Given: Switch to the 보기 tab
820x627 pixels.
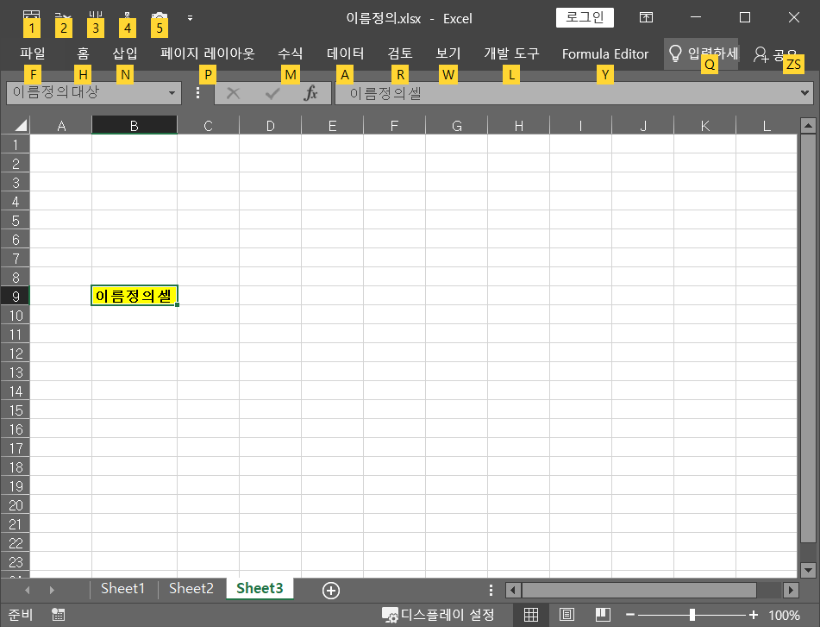Looking at the screenshot, I should [x=448, y=53].
